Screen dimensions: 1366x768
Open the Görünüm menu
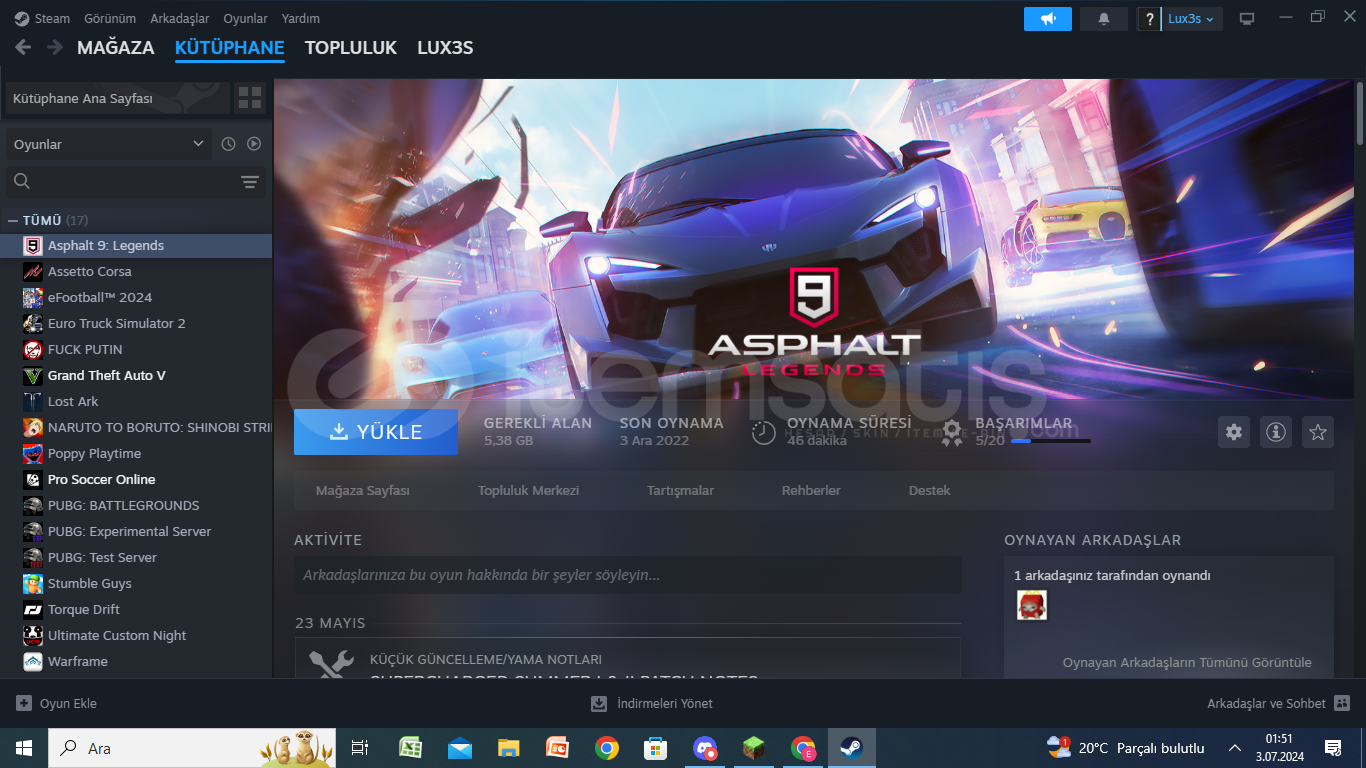coord(107,19)
